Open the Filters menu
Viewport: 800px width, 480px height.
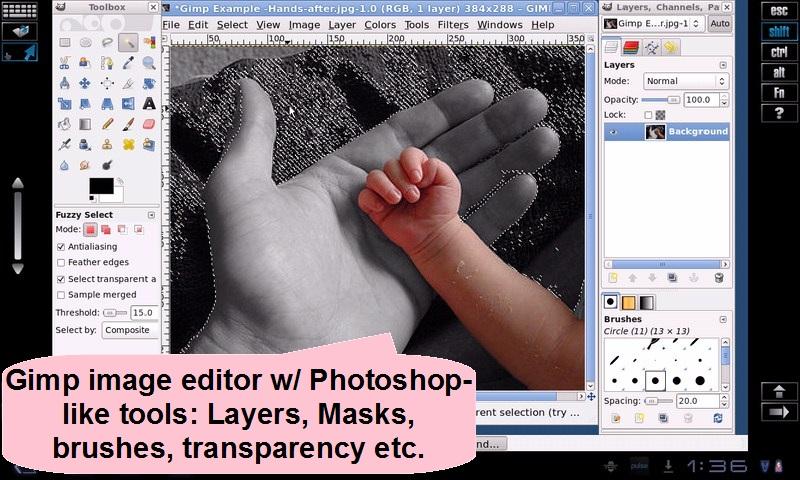(453, 25)
